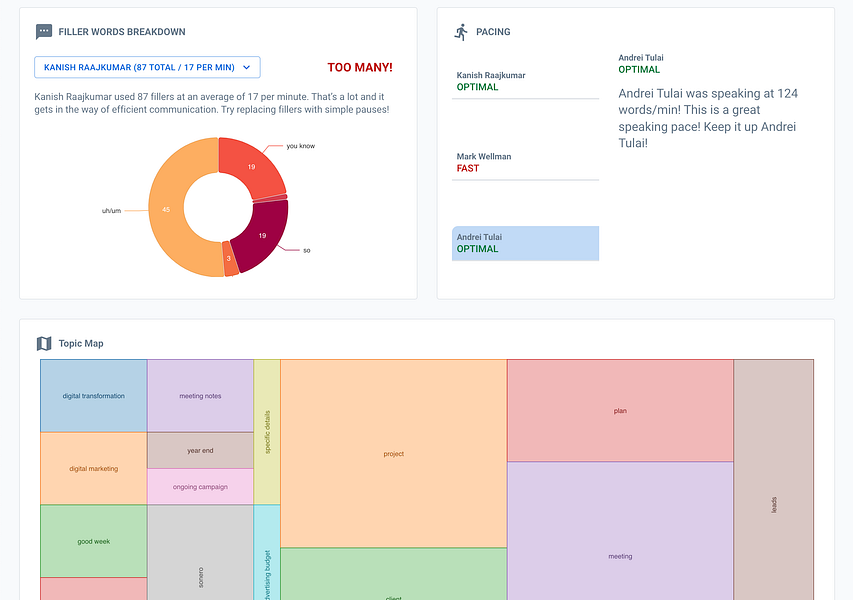Click the uh/um orange donut segment
The width and height of the screenshot is (853, 600).
(166, 209)
